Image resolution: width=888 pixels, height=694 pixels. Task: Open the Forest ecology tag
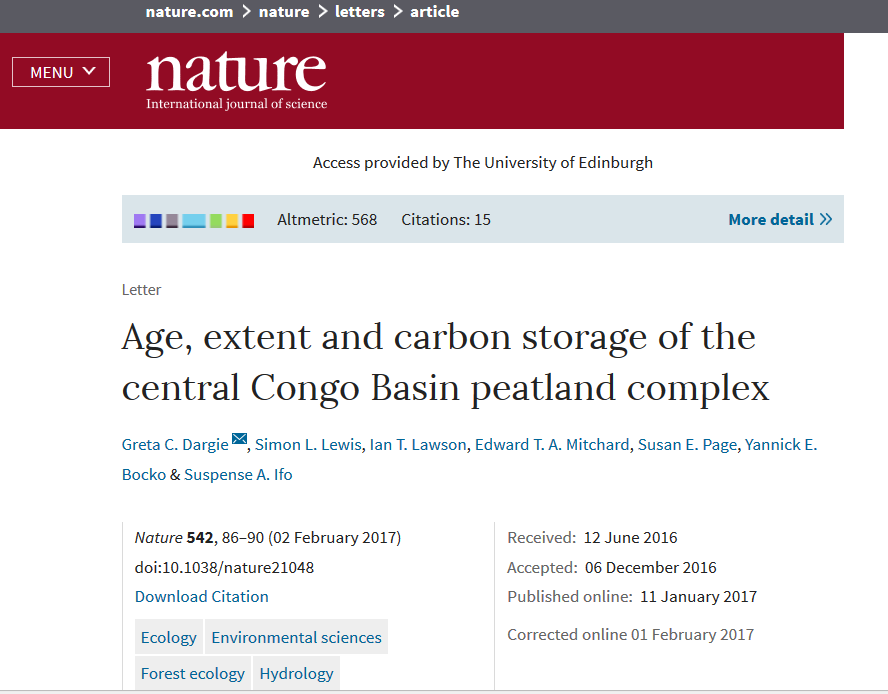point(193,674)
